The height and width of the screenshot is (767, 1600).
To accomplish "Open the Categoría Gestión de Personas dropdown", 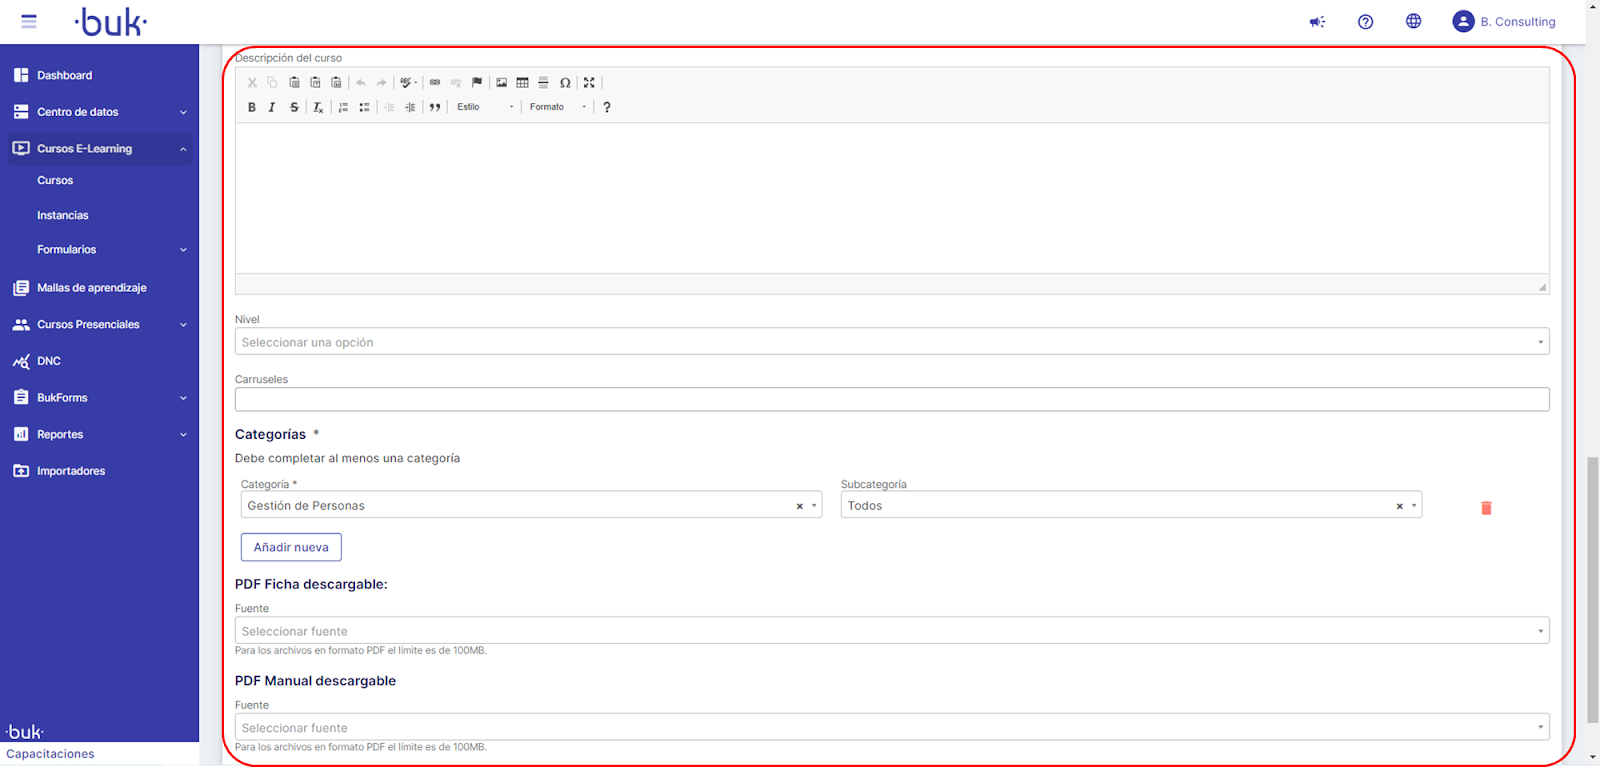I will [x=531, y=505].
